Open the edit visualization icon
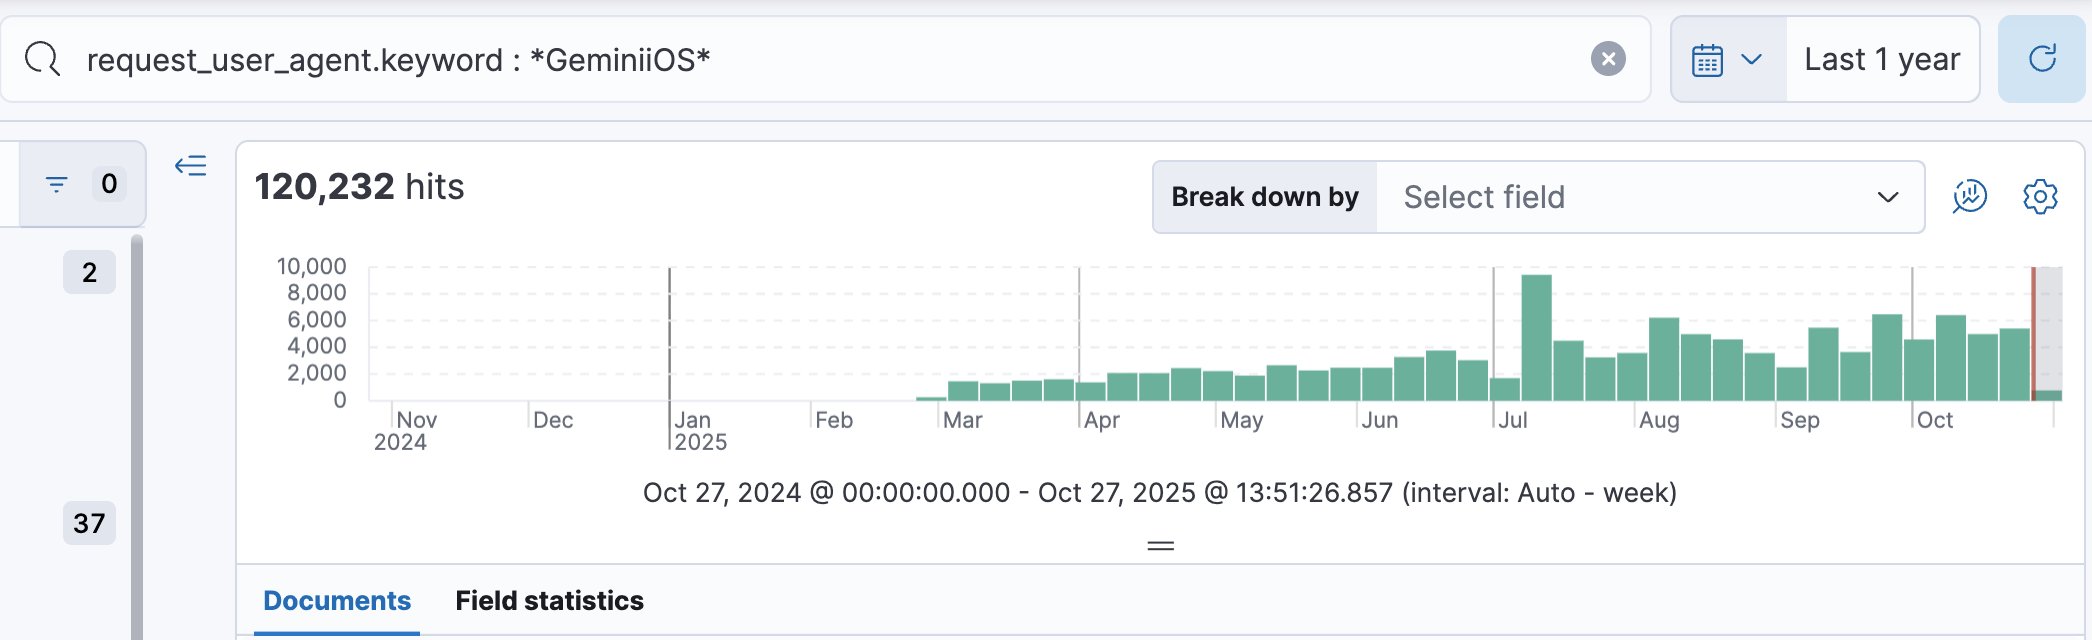Screen dimensions: 2092x640 tap(1969, 197)
